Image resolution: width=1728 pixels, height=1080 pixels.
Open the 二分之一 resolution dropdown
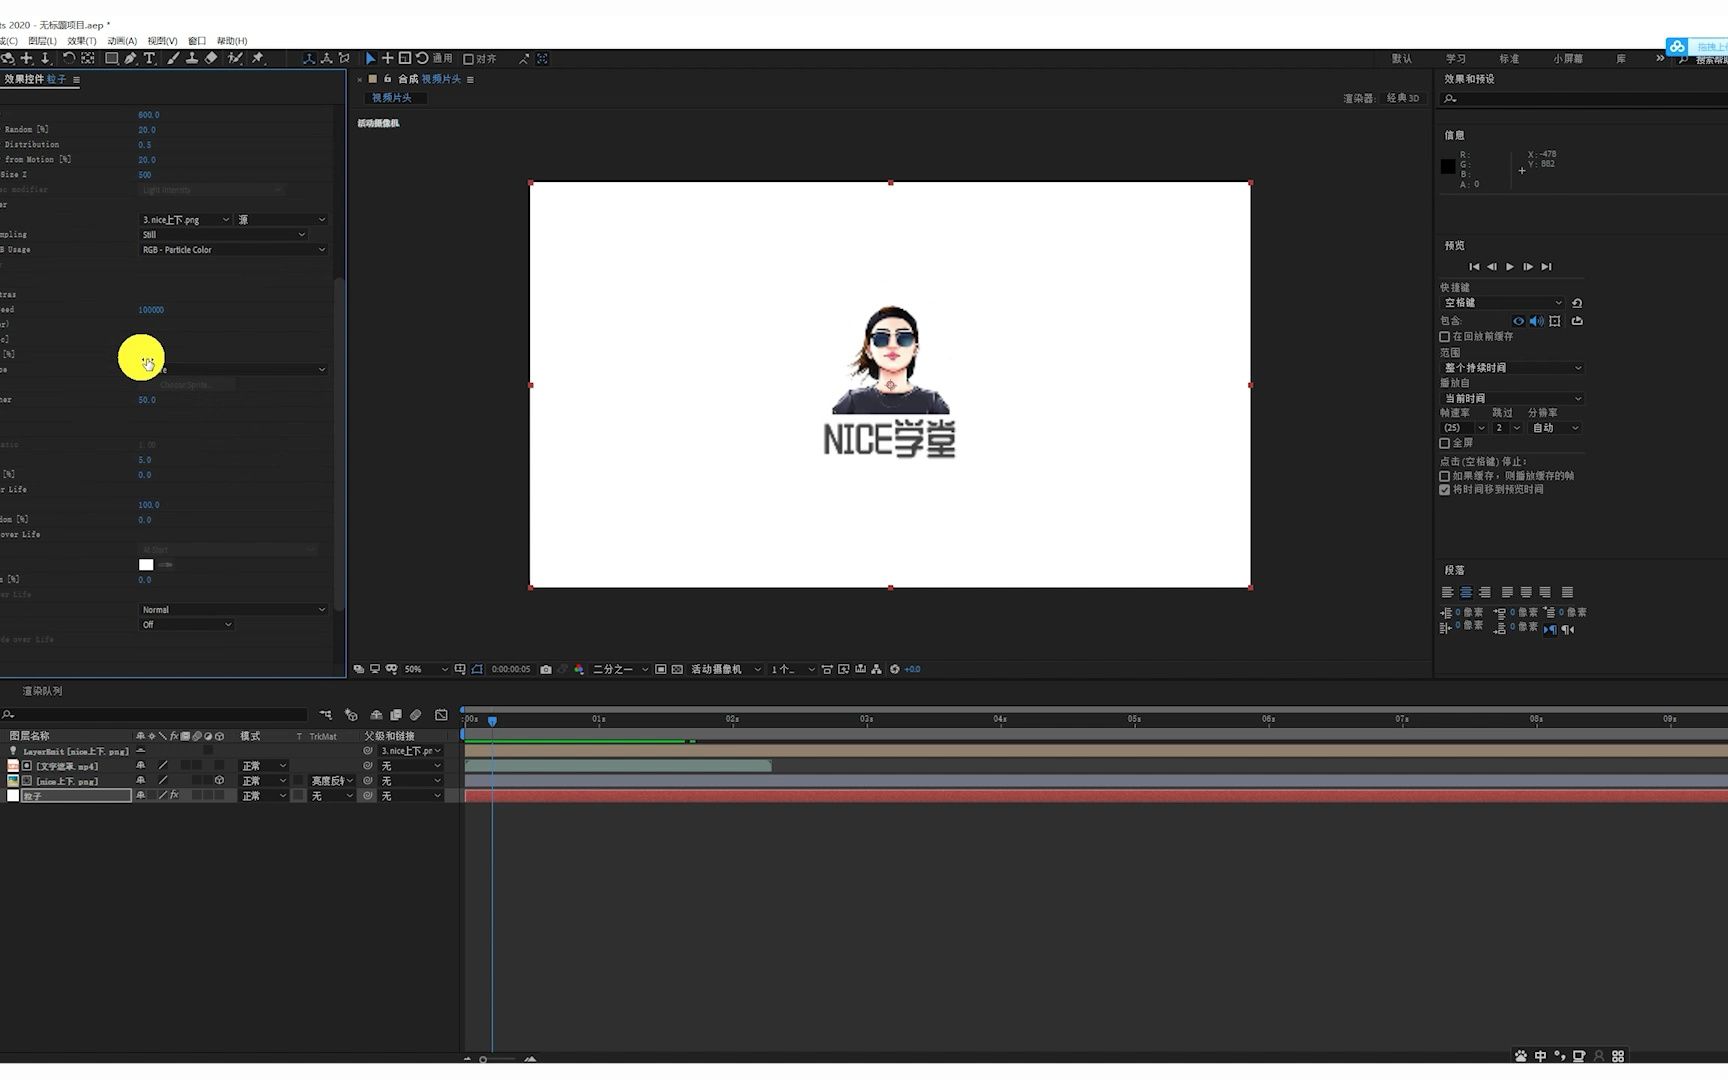point(620,670)
